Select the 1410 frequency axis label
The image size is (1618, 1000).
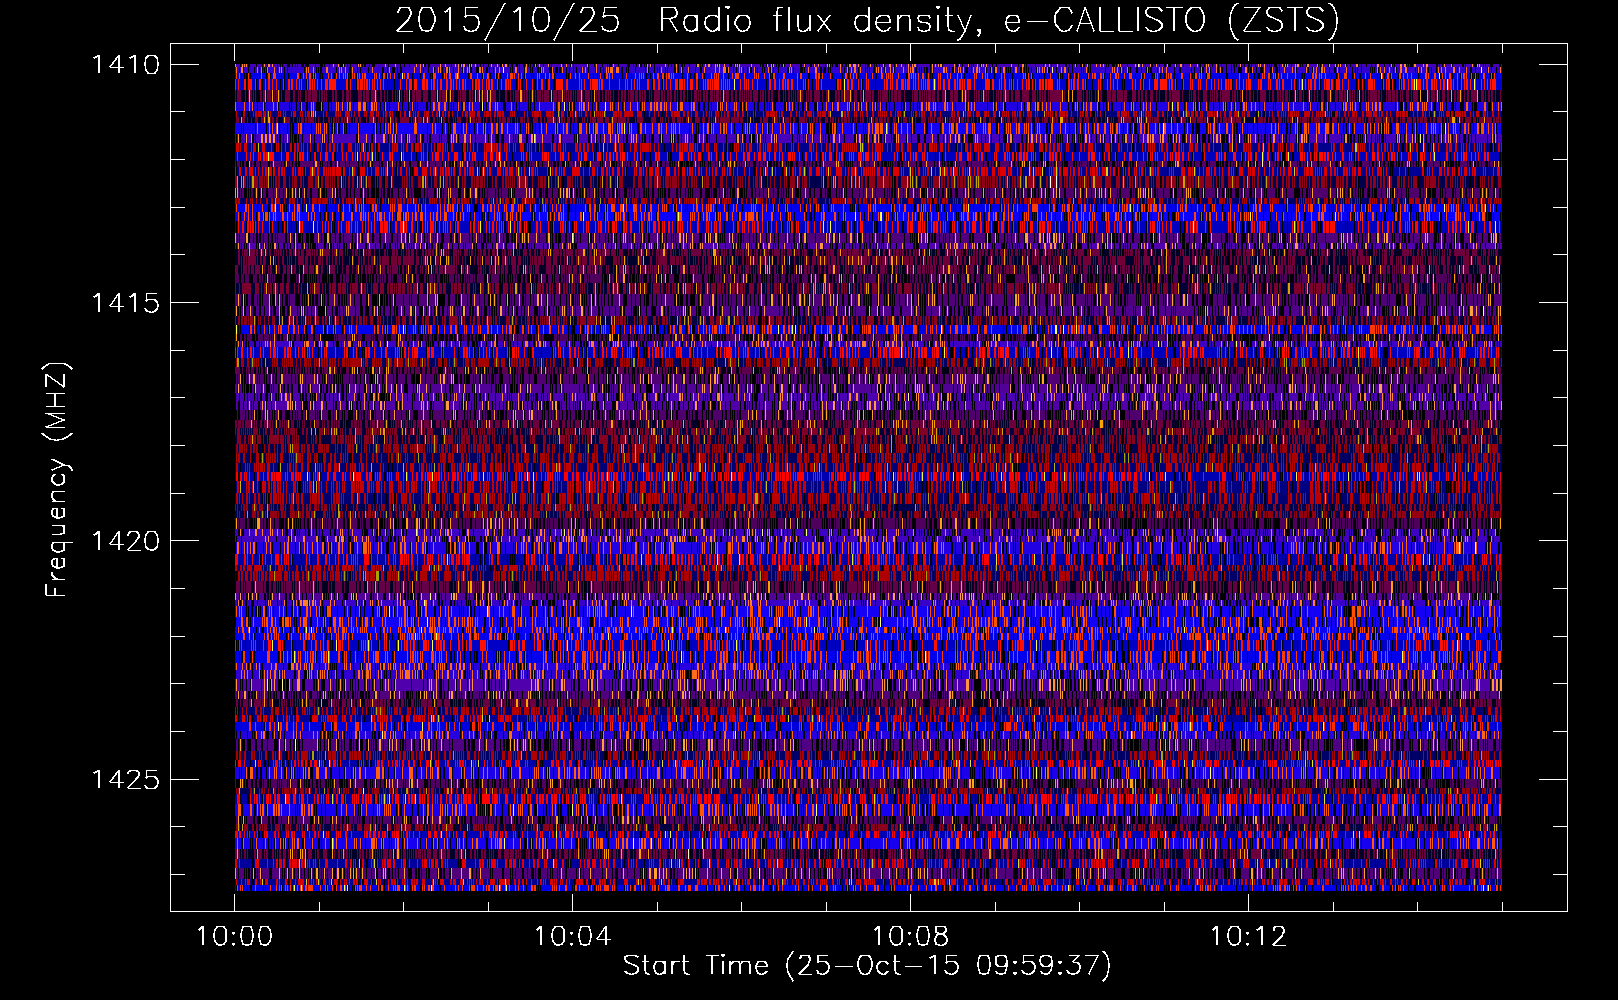(x=125, y=65)
